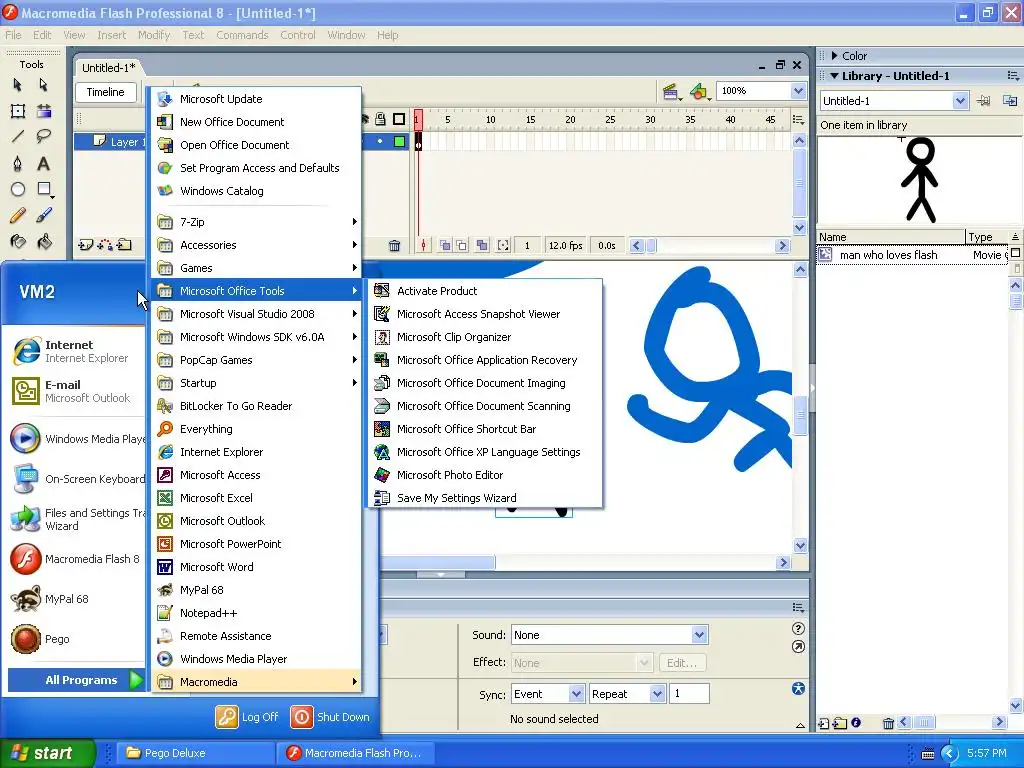Open the timeline frame view menu

[798, 119]
